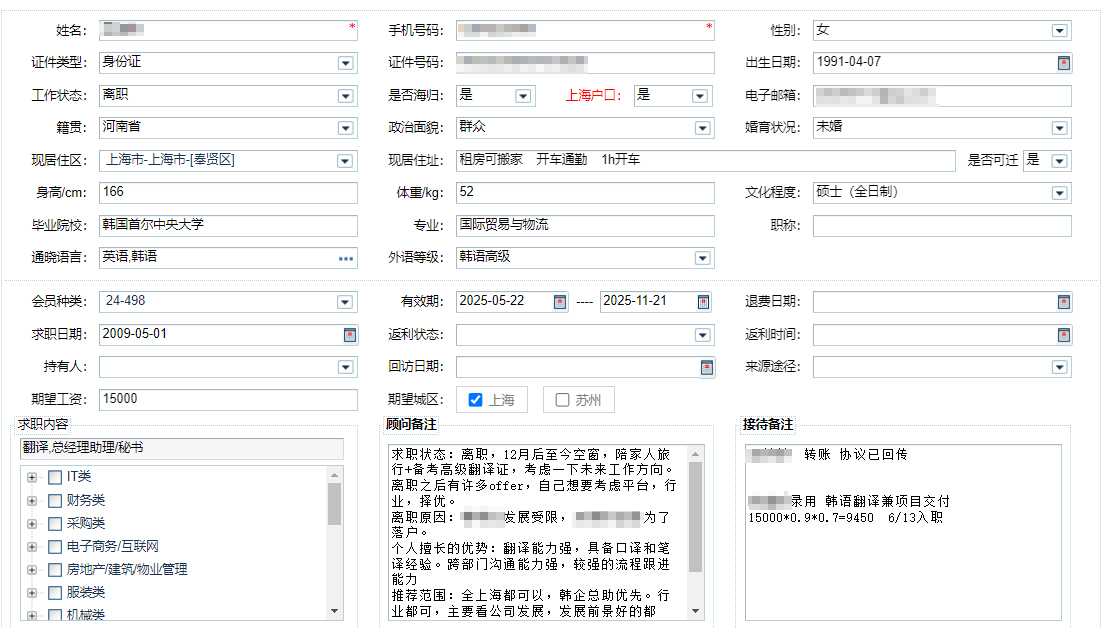Open the 返利时间 calendar picker
The width and height of the screenshot is (1103, 628).
click(1064, 335)
